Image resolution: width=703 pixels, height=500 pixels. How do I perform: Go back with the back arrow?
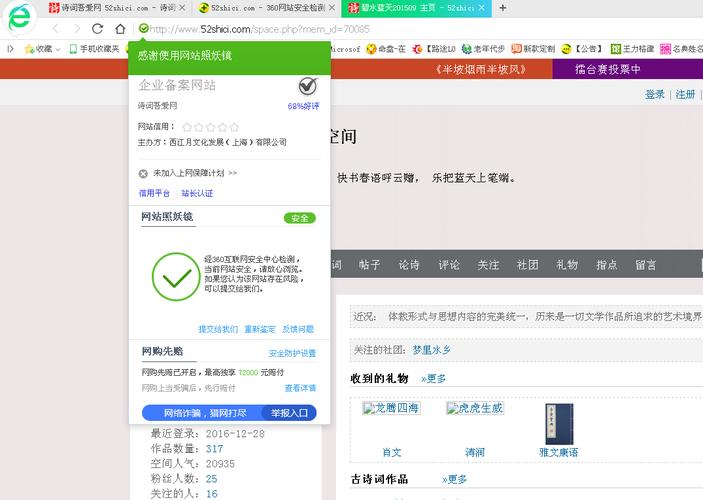pyautogui.click(x=56, y=29)
